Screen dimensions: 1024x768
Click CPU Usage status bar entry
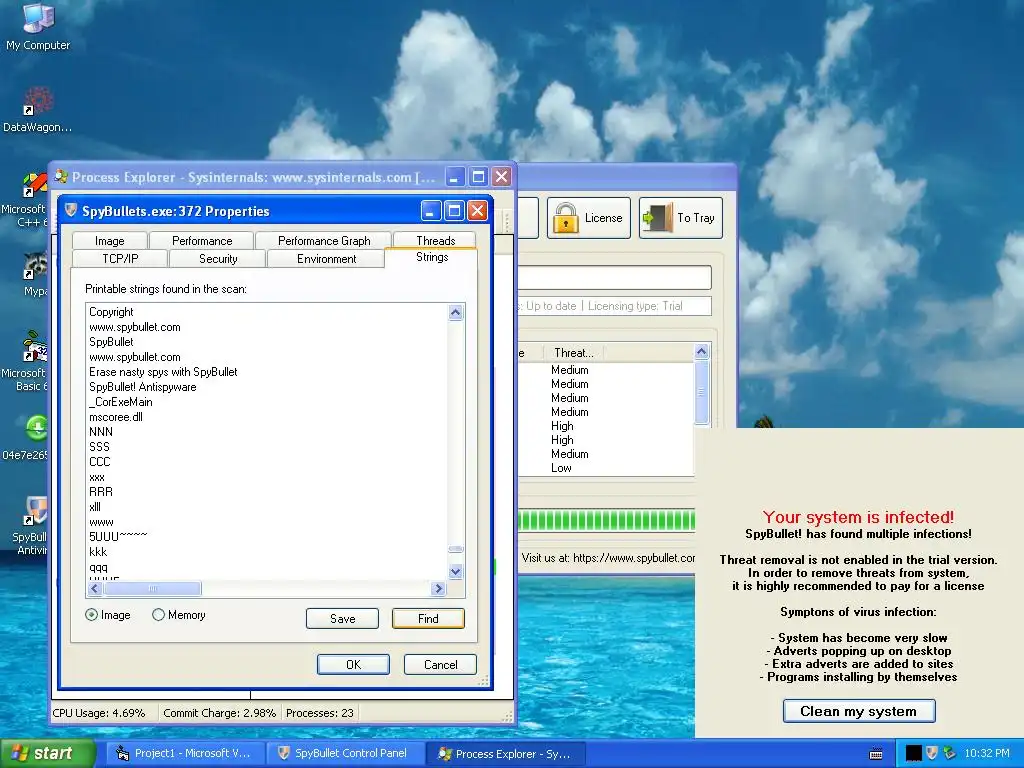click(x=99, y=713)
